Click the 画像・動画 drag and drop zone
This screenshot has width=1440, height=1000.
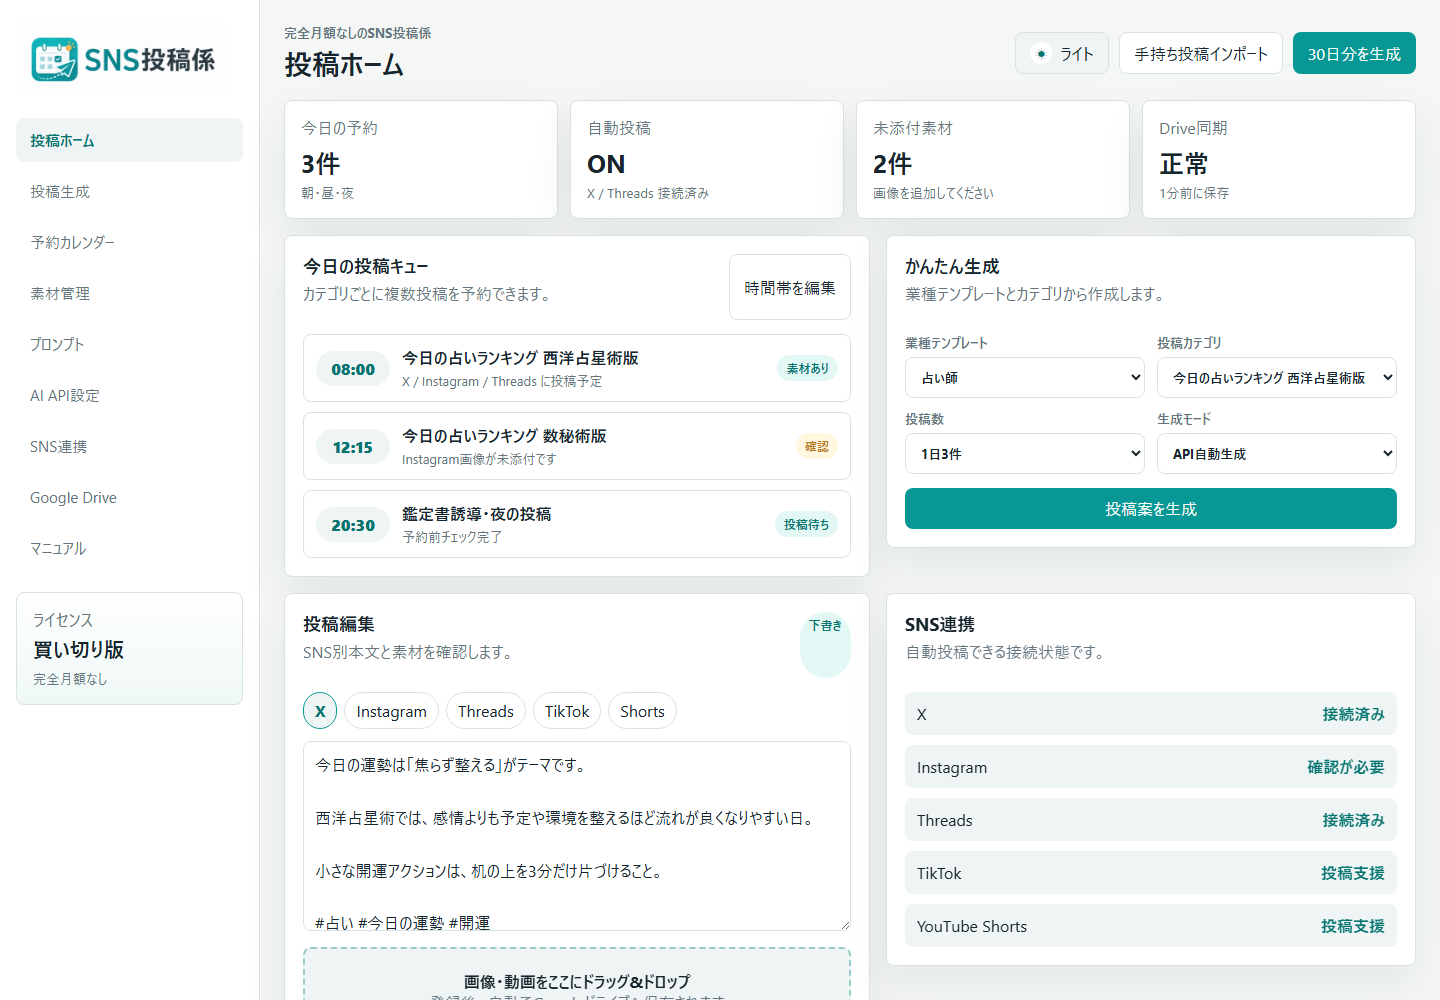577,975
